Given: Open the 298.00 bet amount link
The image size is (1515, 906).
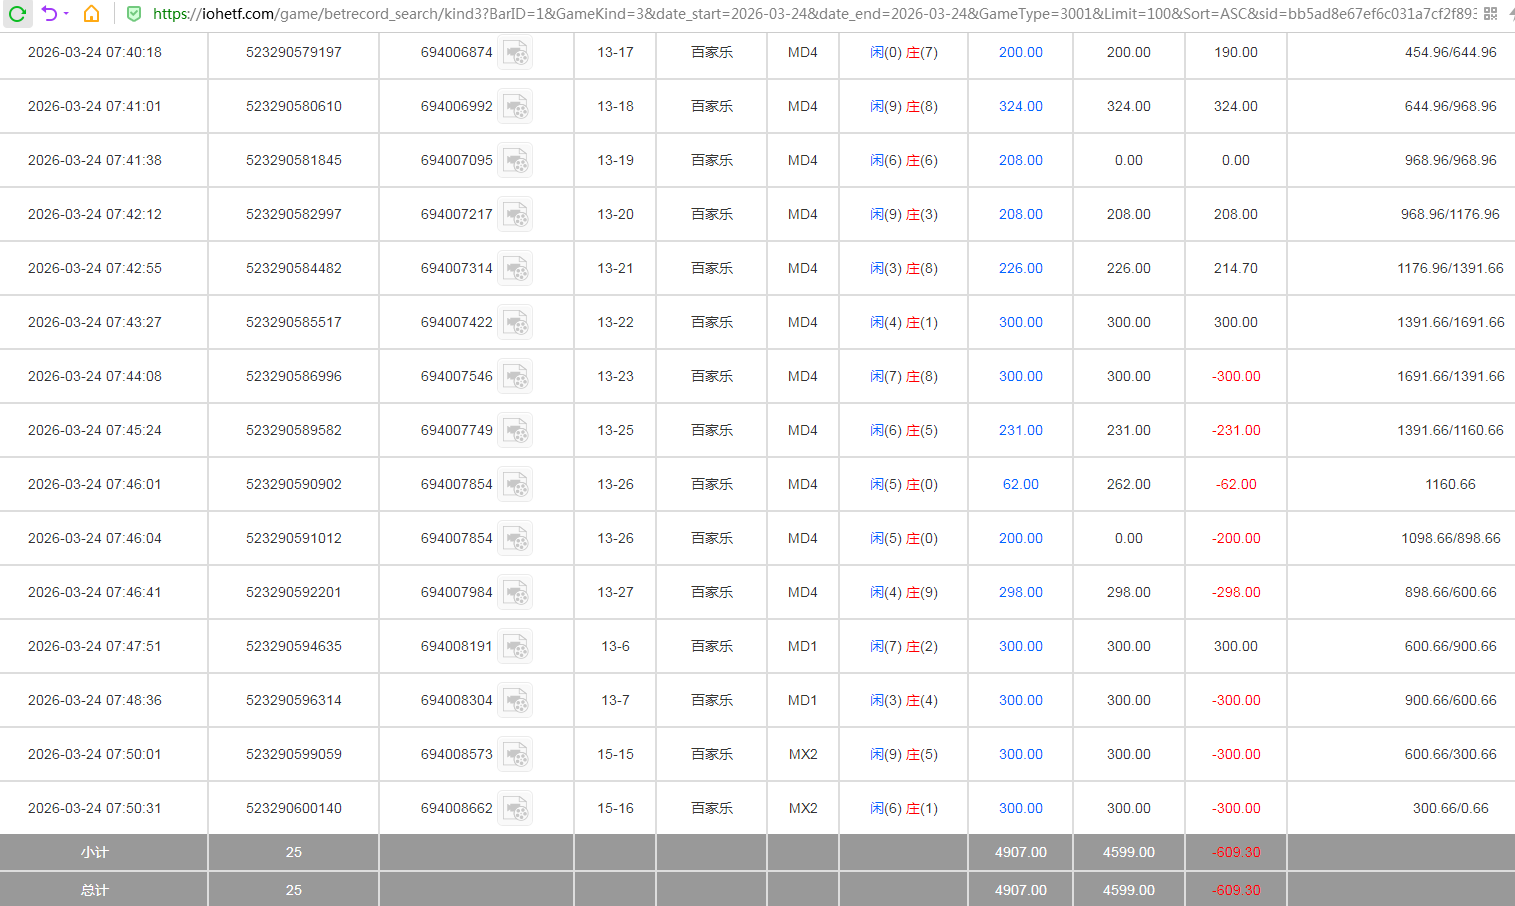Looking at the screenshot, I should click(x=1020, y=592).
